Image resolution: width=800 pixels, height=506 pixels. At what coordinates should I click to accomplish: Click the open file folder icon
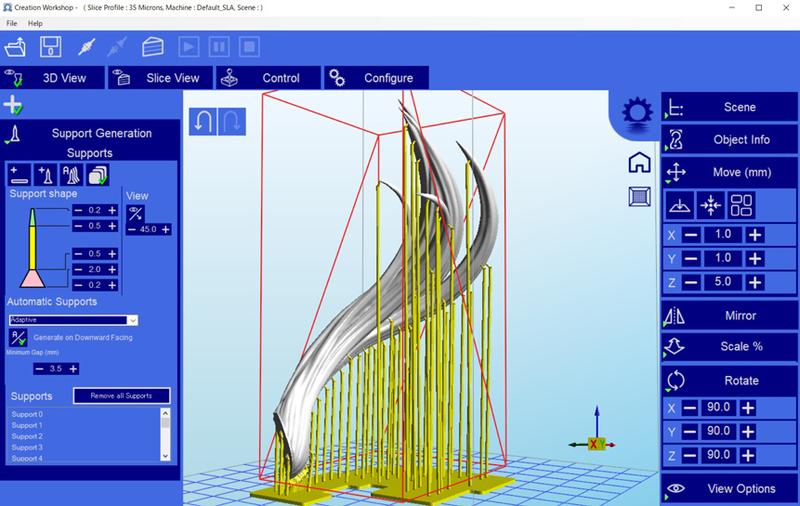pos(17,47)
